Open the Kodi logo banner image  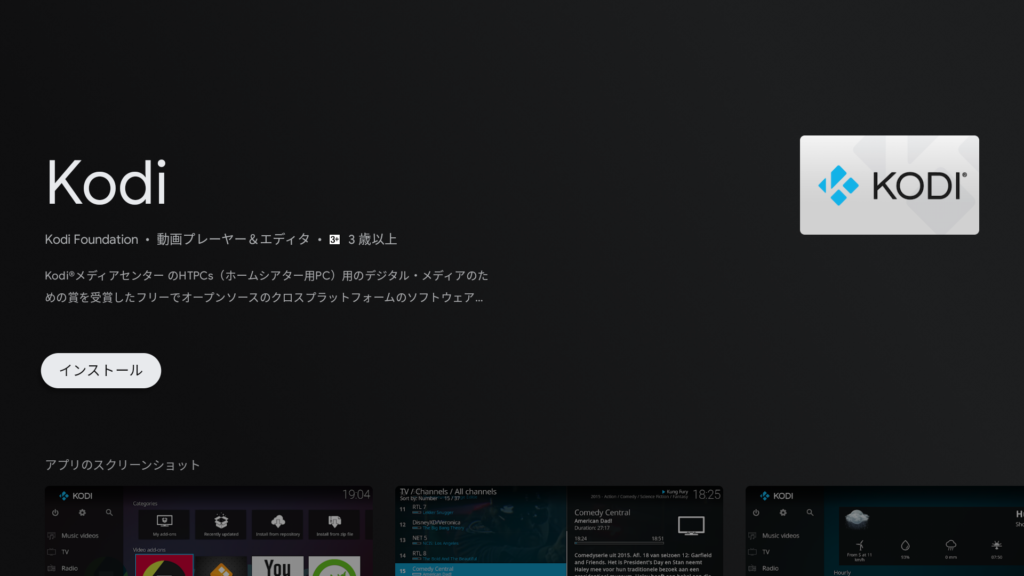[x=889, y=185]
